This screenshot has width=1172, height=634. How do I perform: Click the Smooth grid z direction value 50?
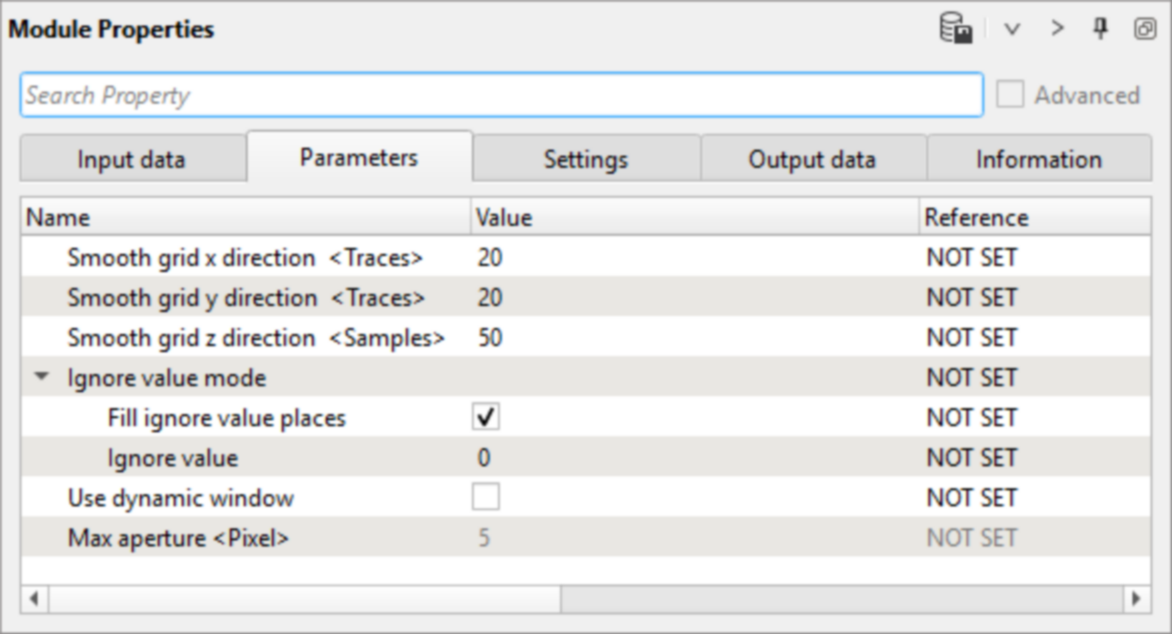(490, 338)
